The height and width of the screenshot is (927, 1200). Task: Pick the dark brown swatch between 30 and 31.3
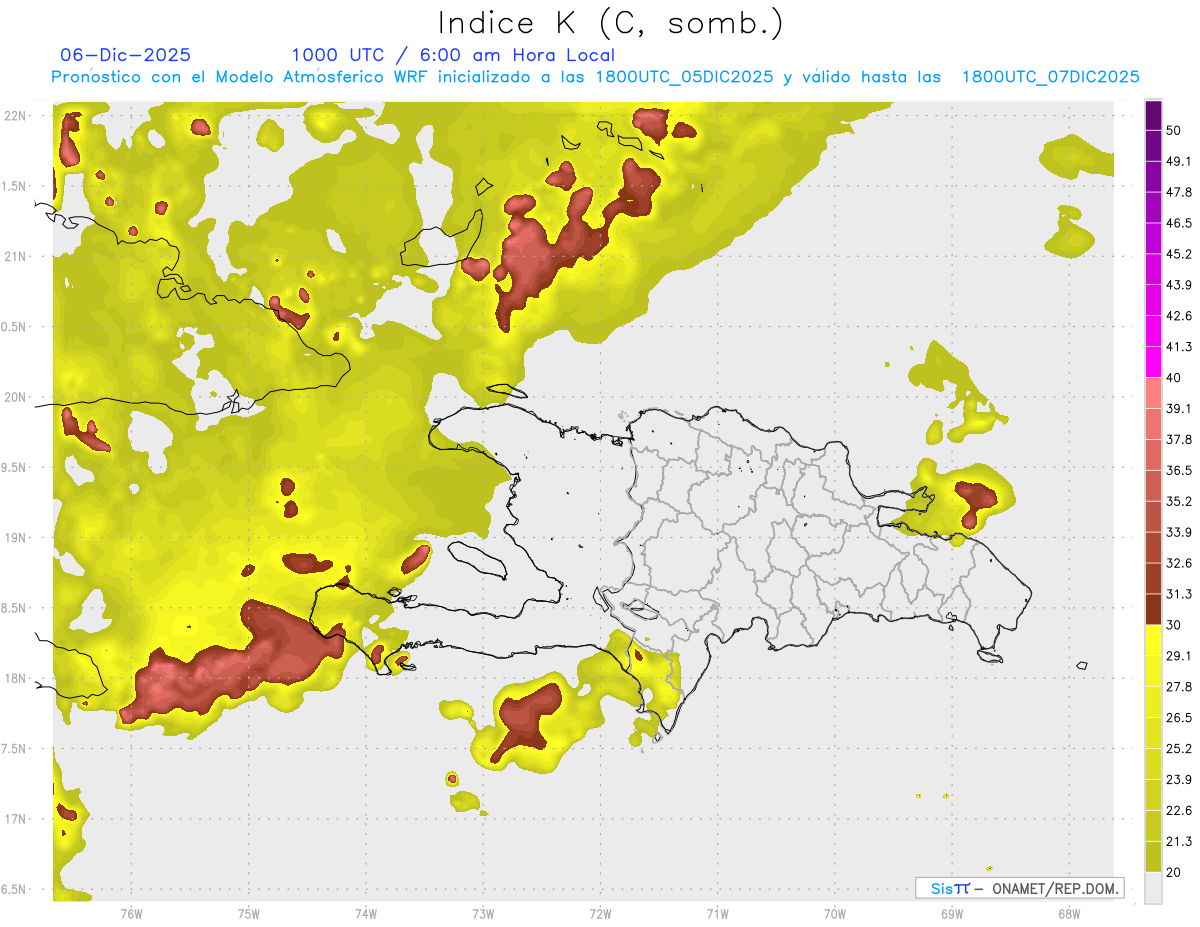tap(1153, 609)
